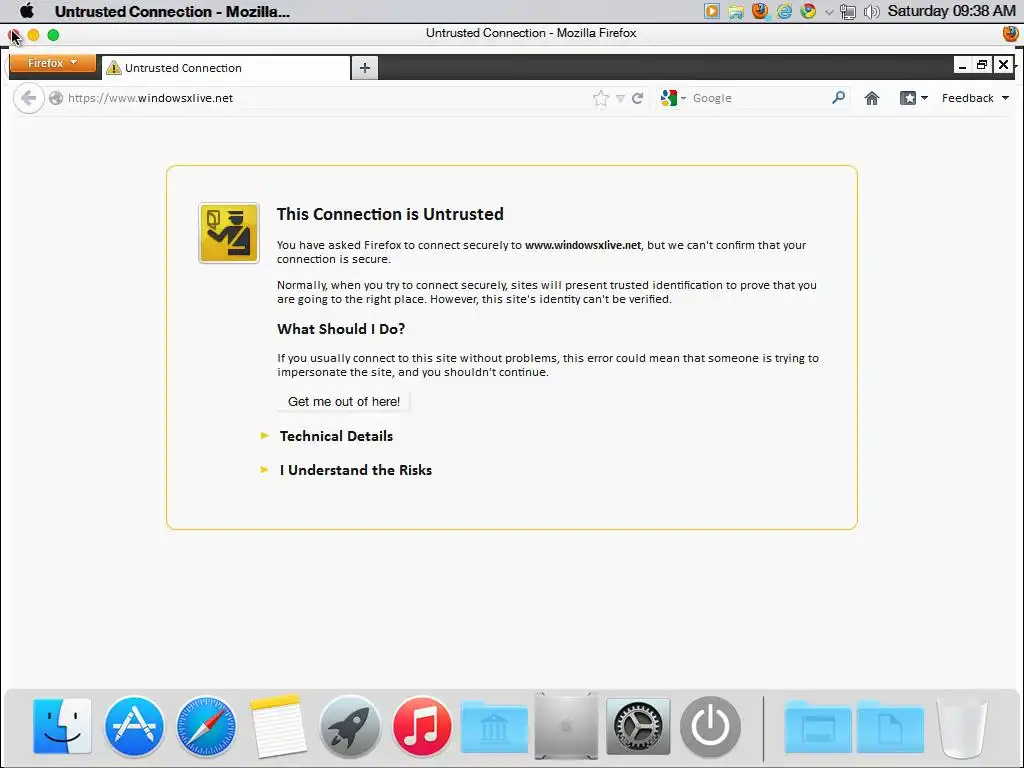The width and height of the screenshot is (1024, 768).
Task: Open the window folder in dock
Action: click(x=818, y=727)
